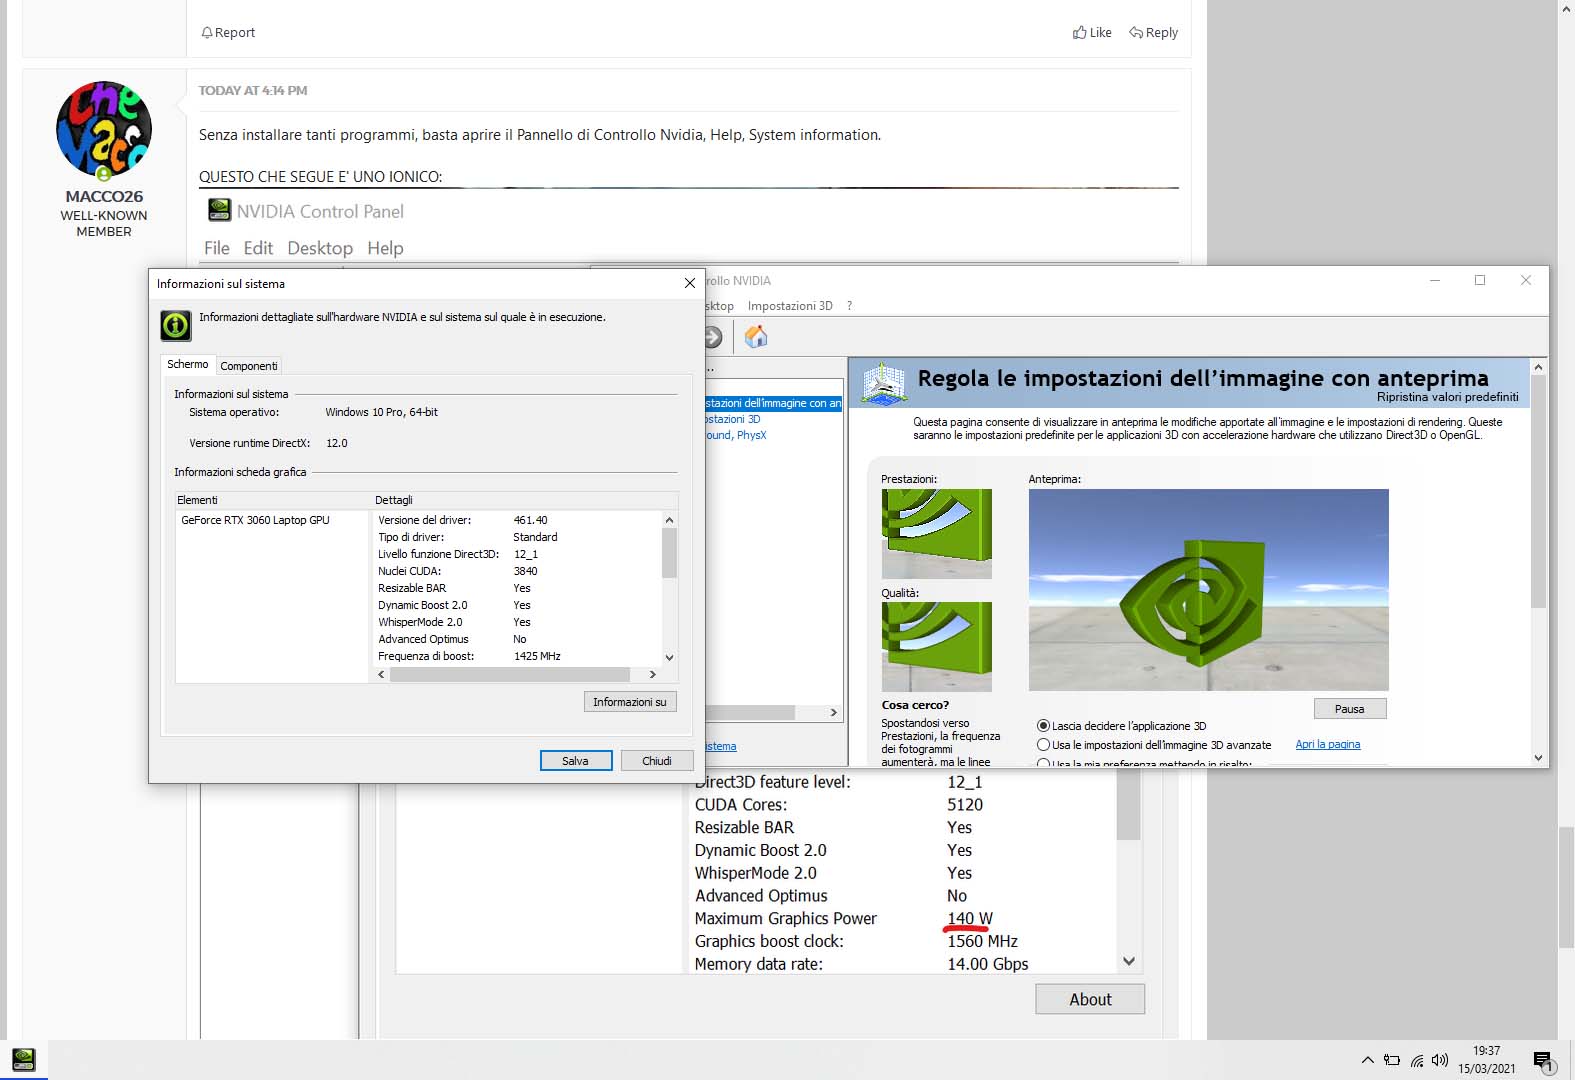Screen dimensions: 1575x1080
Task: Click the "140 W" value in post image
Action: click(970, 918)
